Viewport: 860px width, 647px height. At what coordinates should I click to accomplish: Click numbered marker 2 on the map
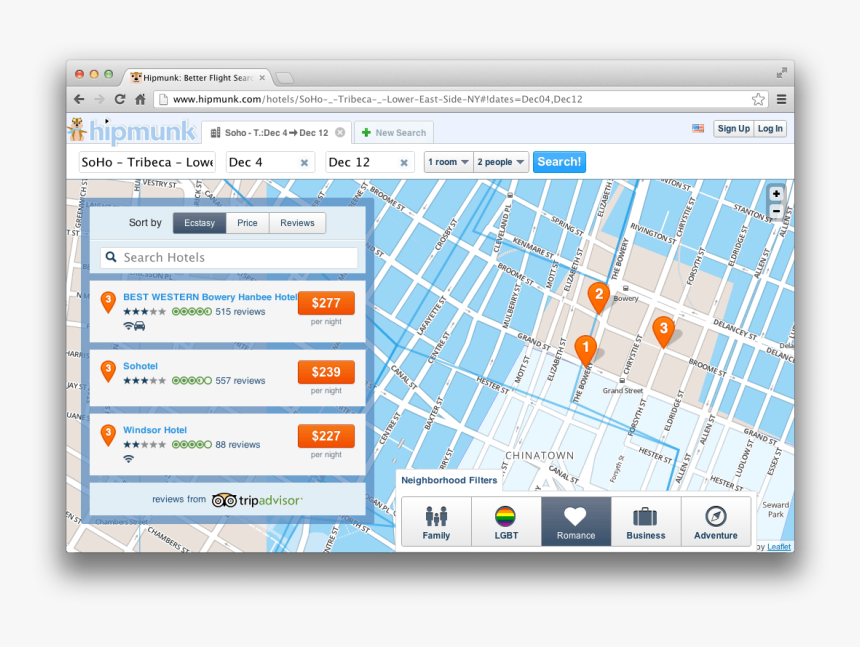(599, 296)
